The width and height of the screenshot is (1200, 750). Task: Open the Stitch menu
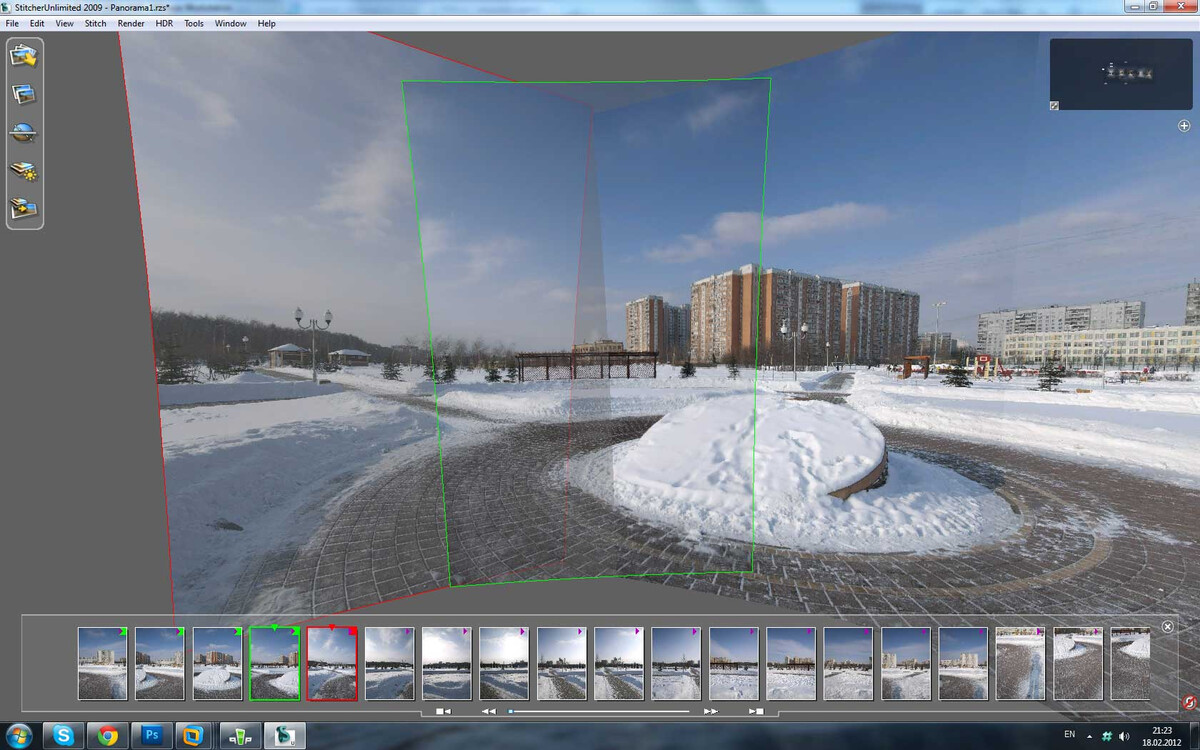[x=95, y=23]
